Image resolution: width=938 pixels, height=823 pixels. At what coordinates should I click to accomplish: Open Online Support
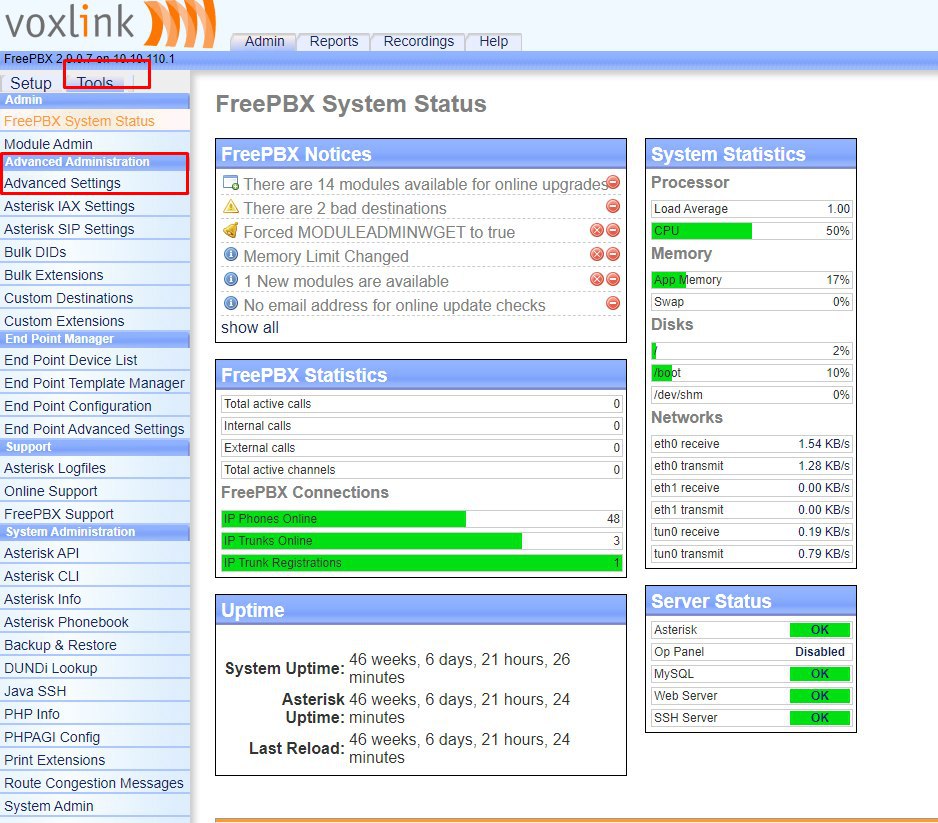click(x=95, y=491)
